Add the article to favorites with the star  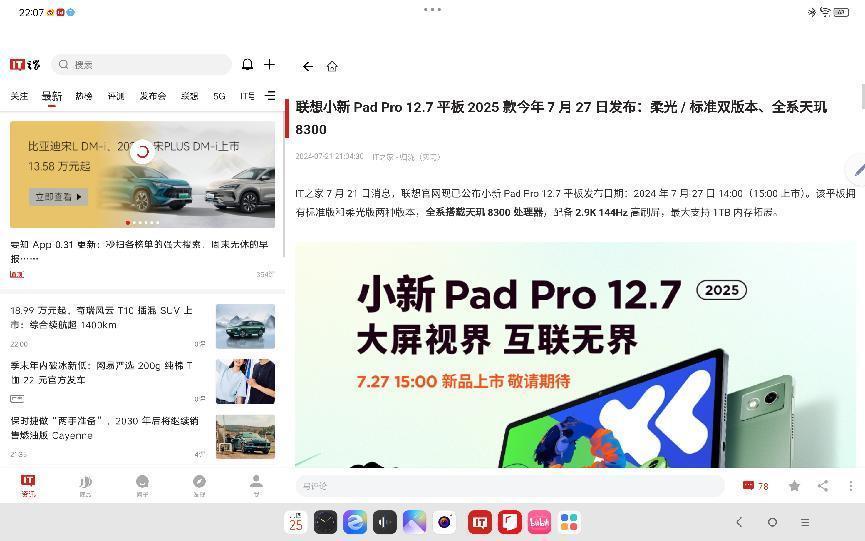click(x=794, y=486)
